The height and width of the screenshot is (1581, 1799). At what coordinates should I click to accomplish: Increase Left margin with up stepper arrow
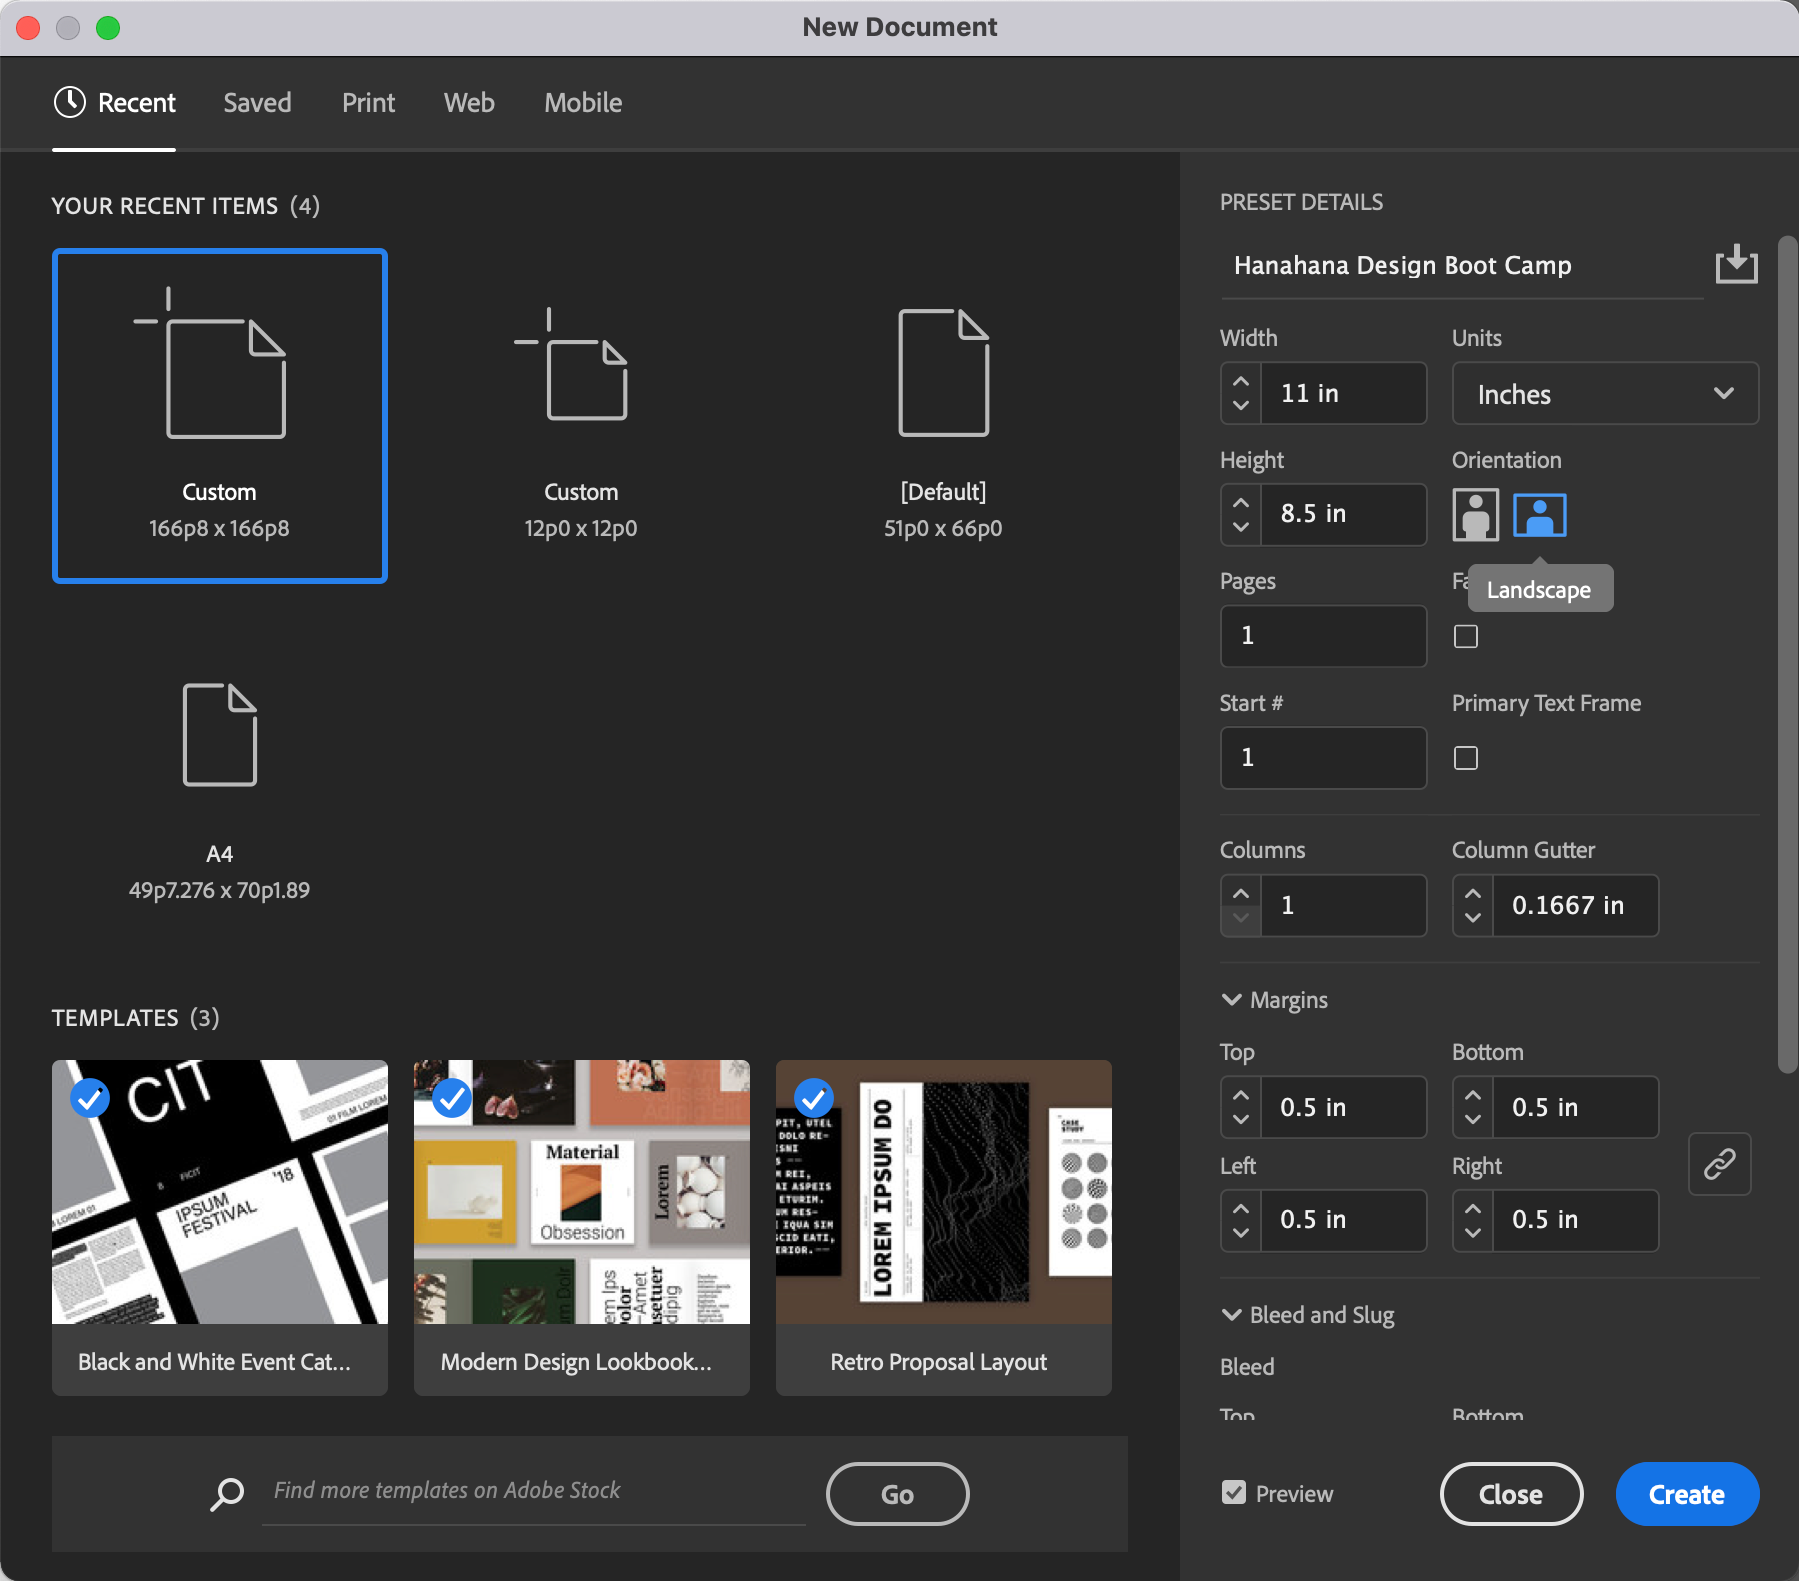click(x=1241, y=1208)
